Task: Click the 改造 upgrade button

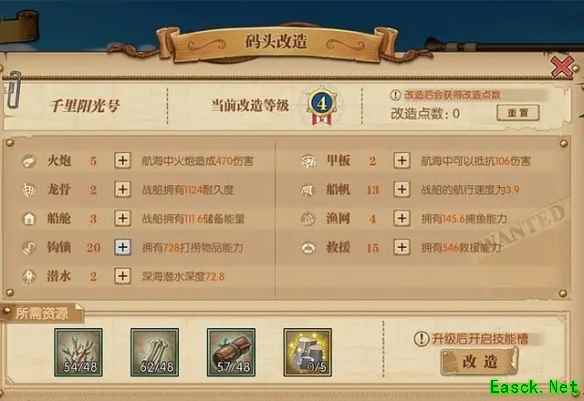Action: [479, 361]
